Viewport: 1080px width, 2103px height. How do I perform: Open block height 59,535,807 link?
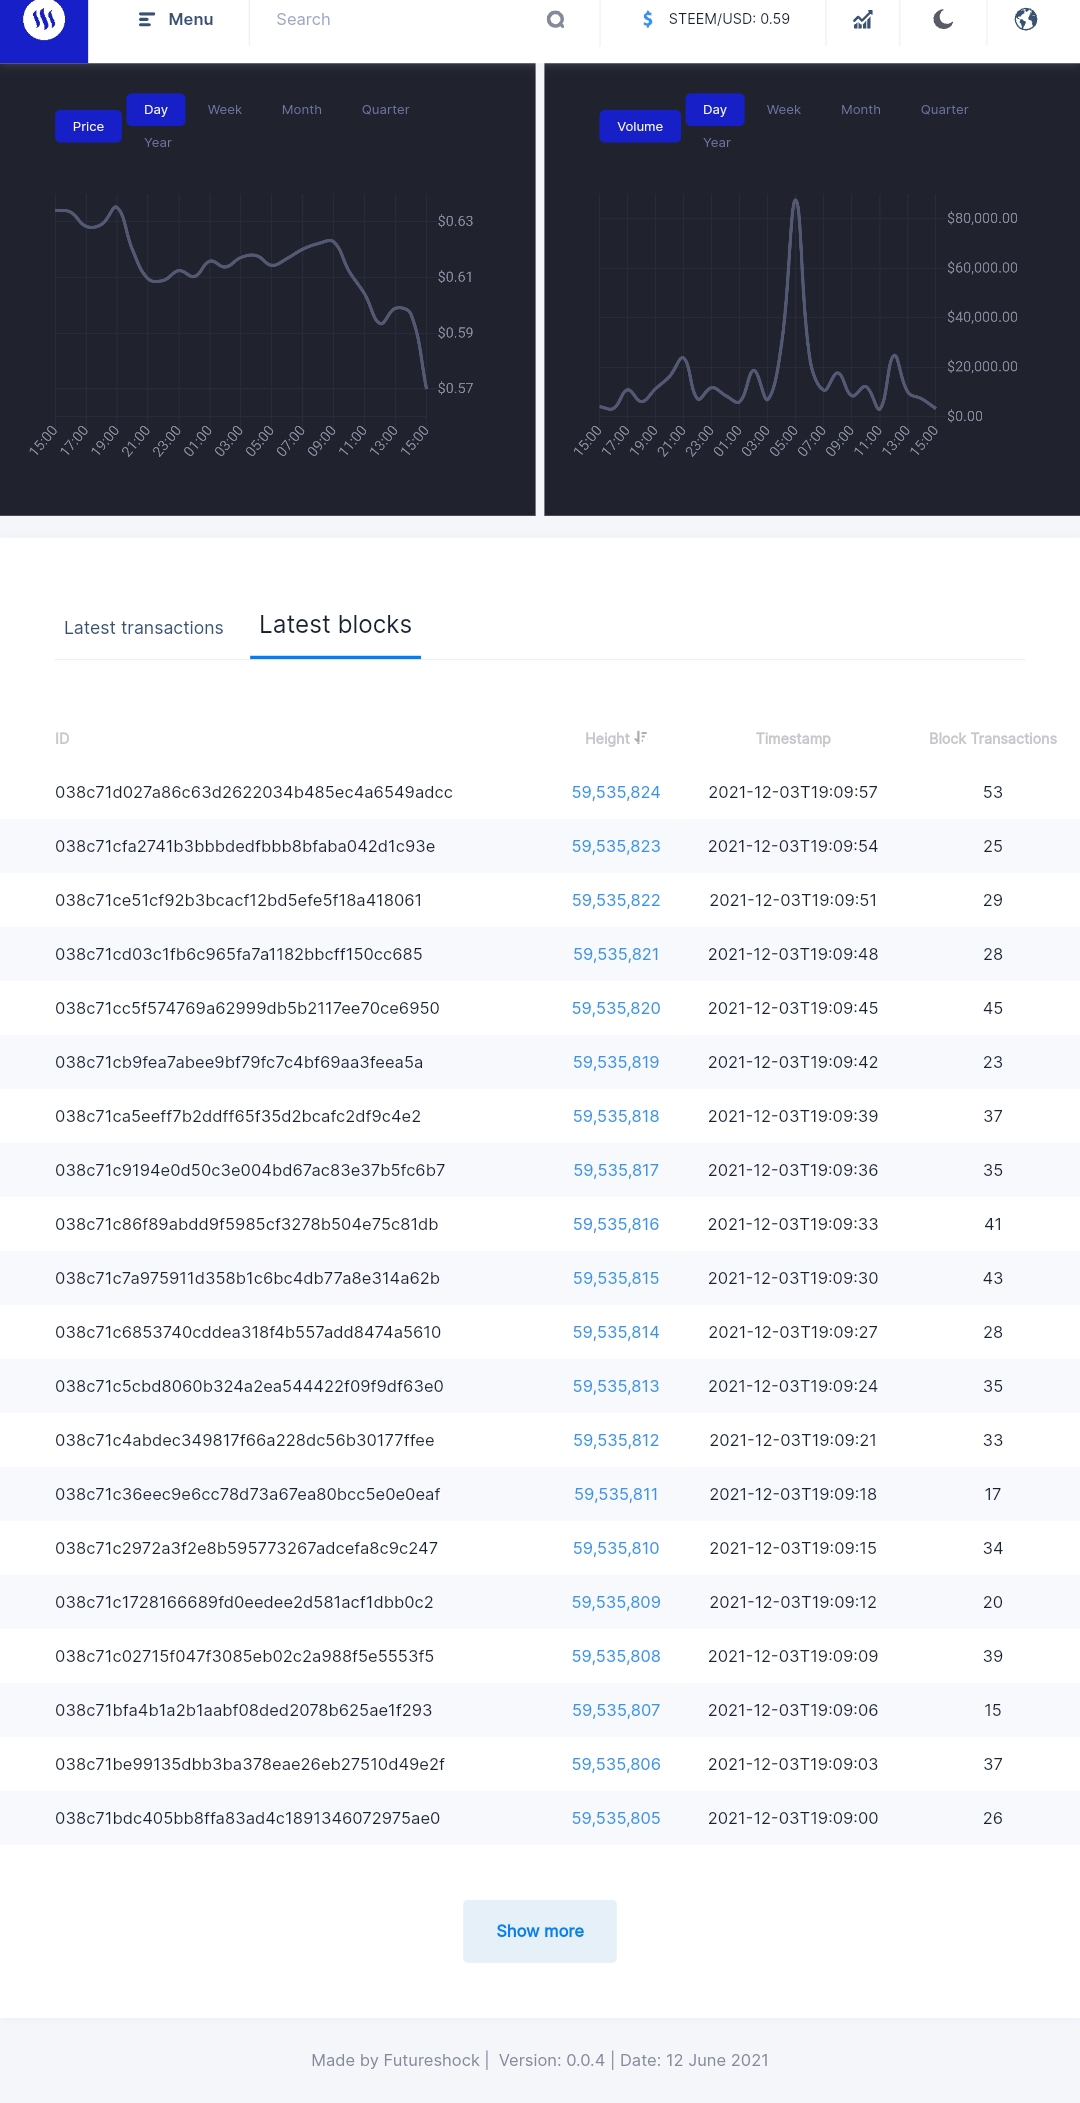coord(616,1710)
